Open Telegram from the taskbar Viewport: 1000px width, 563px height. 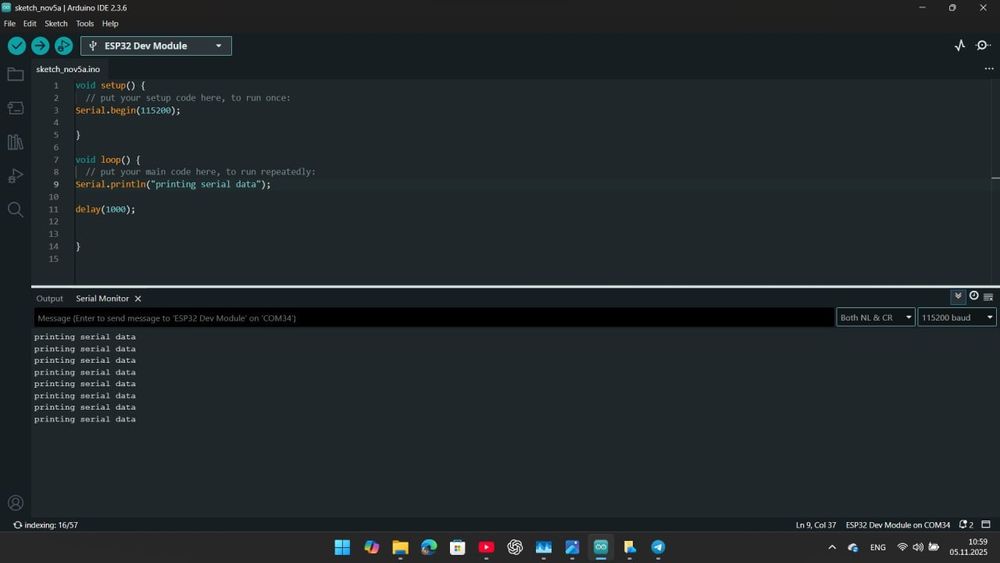click(x=658, y=547)
